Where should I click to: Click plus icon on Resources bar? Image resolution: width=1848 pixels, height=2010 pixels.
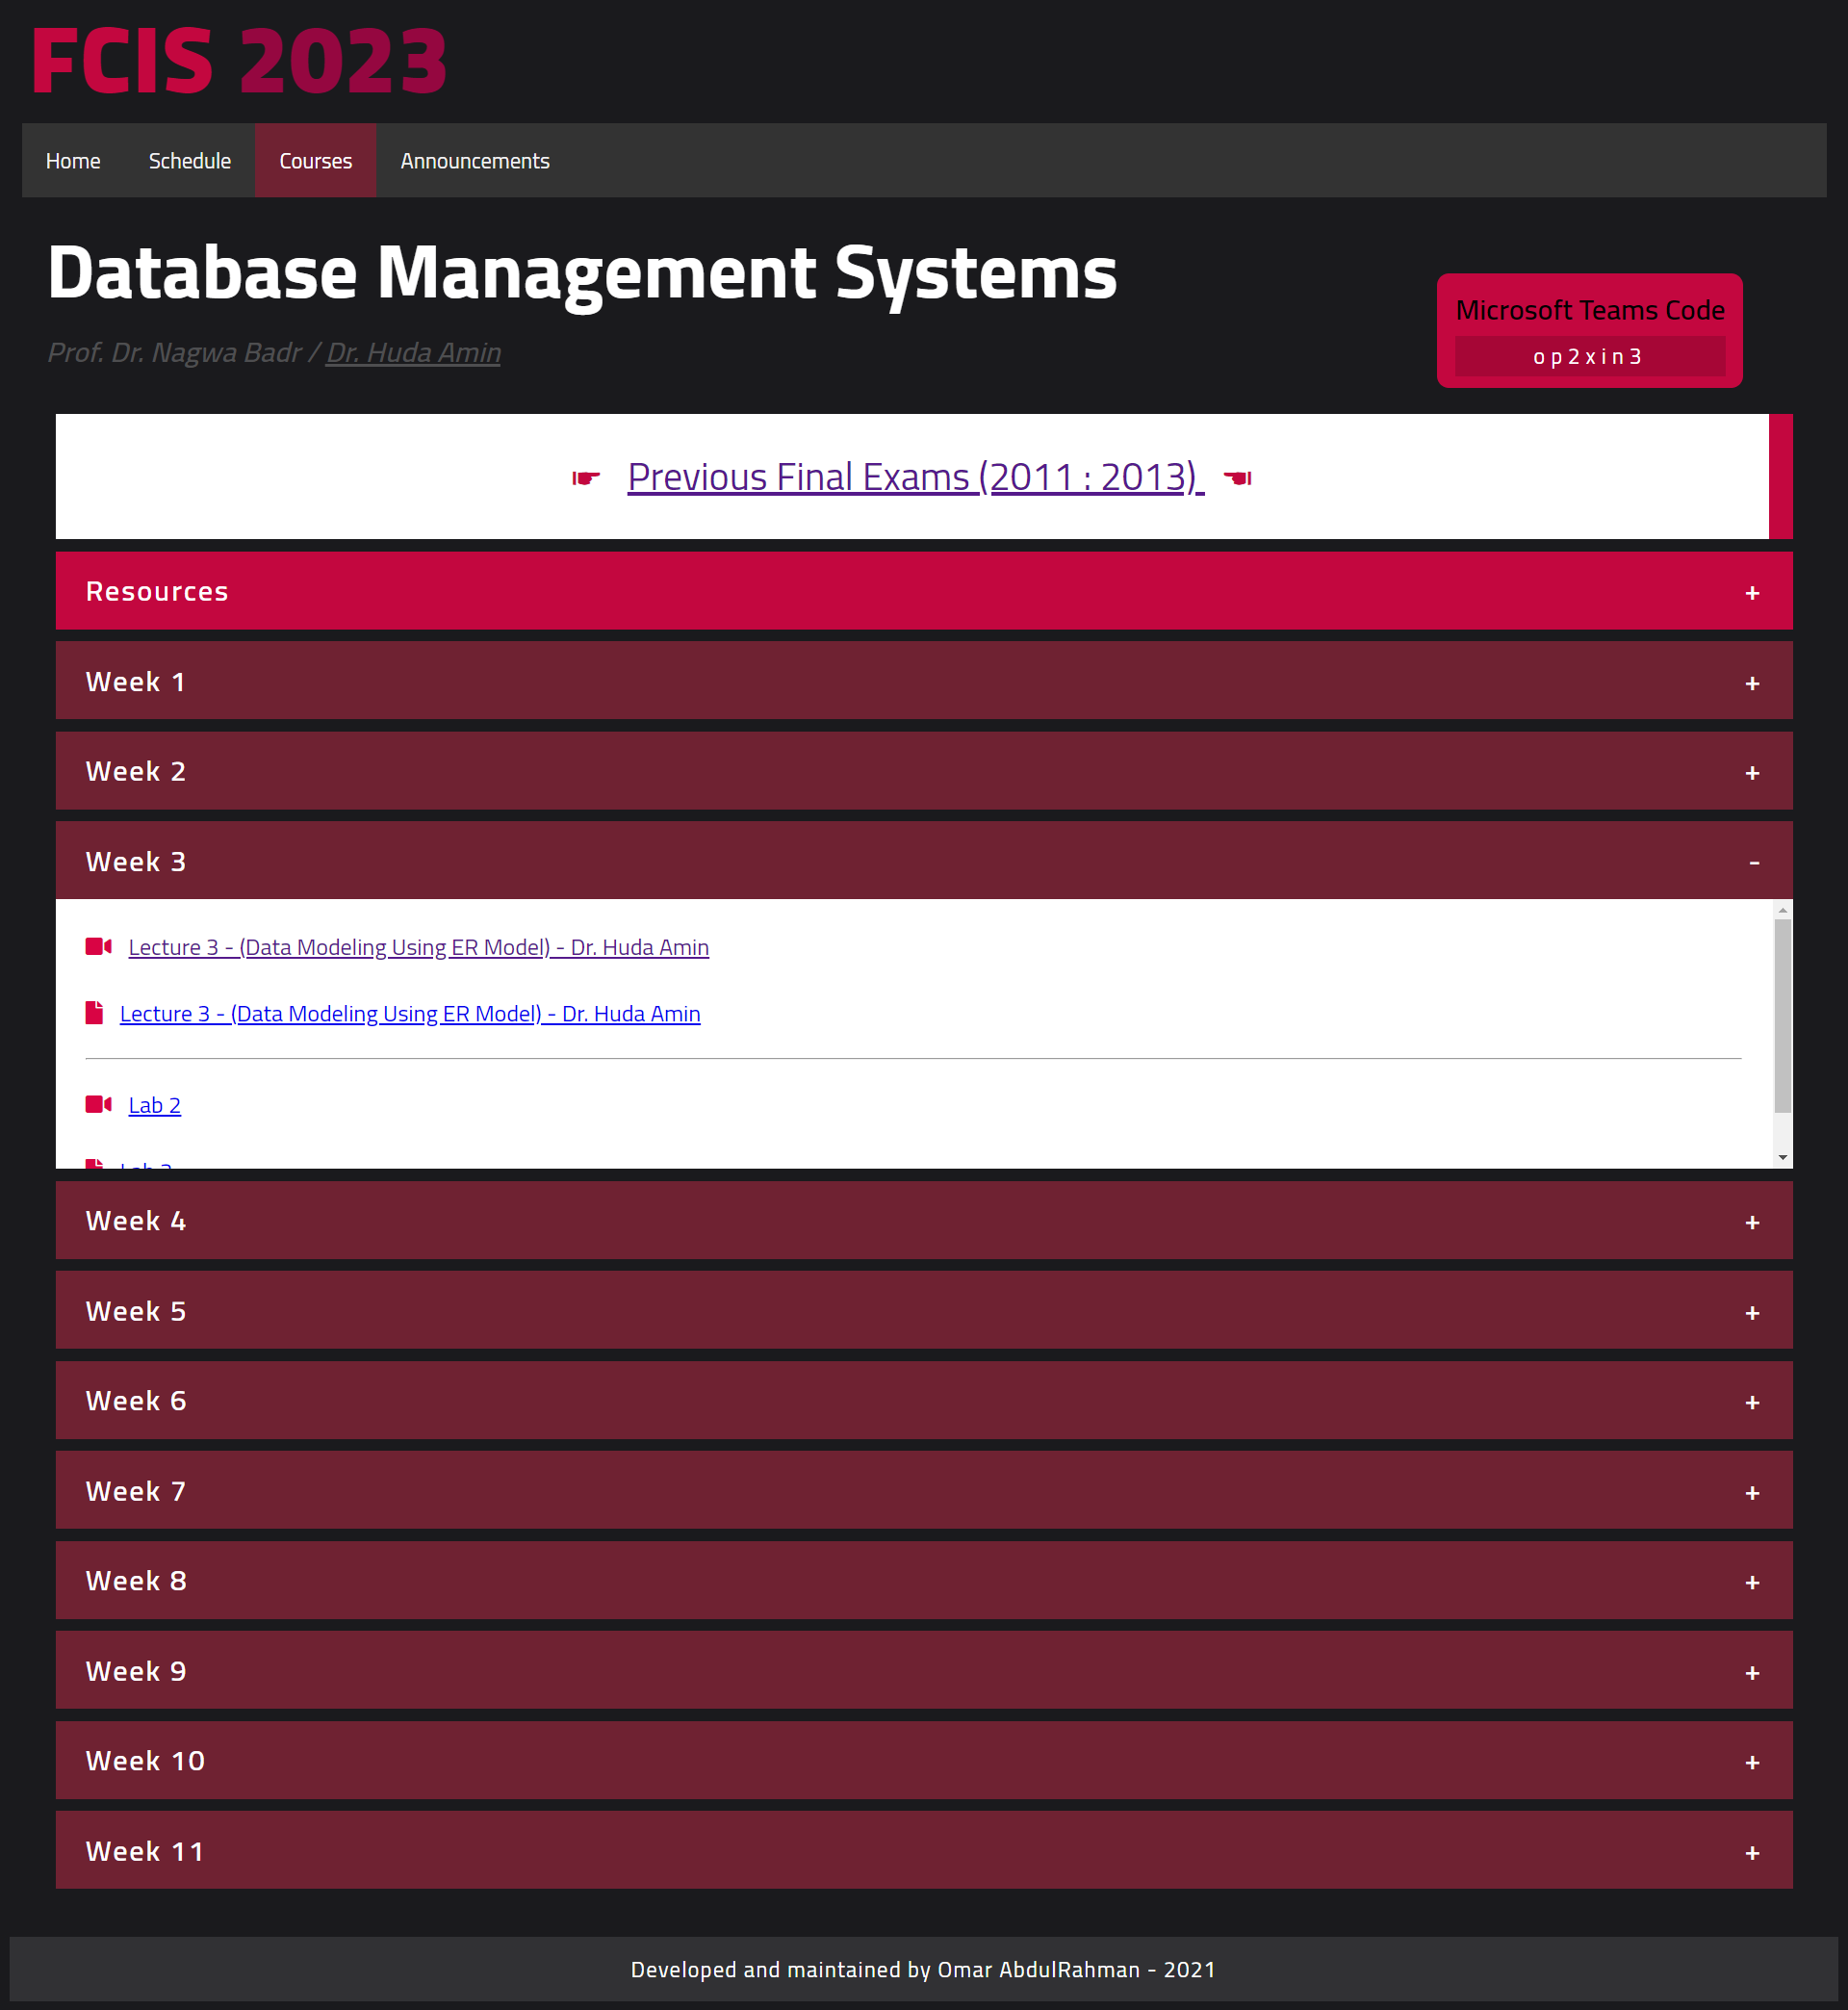coord(1752,593)
